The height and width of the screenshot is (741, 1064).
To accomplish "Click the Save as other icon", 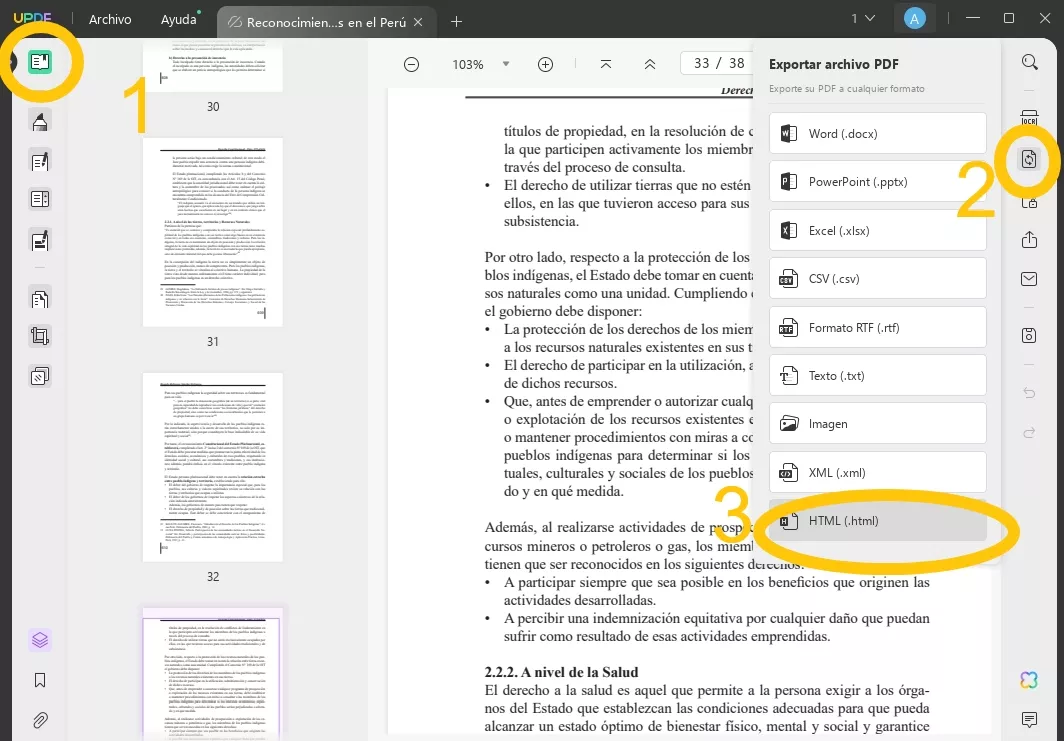I will click(1029, 335).
